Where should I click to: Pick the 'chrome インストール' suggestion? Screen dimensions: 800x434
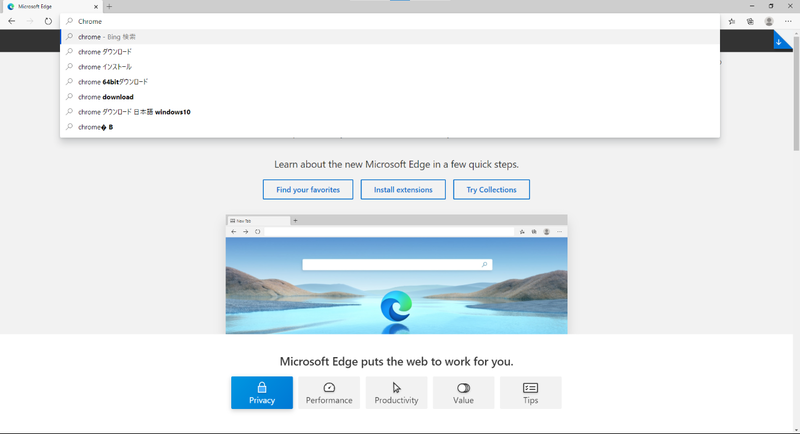click(390, 67)
